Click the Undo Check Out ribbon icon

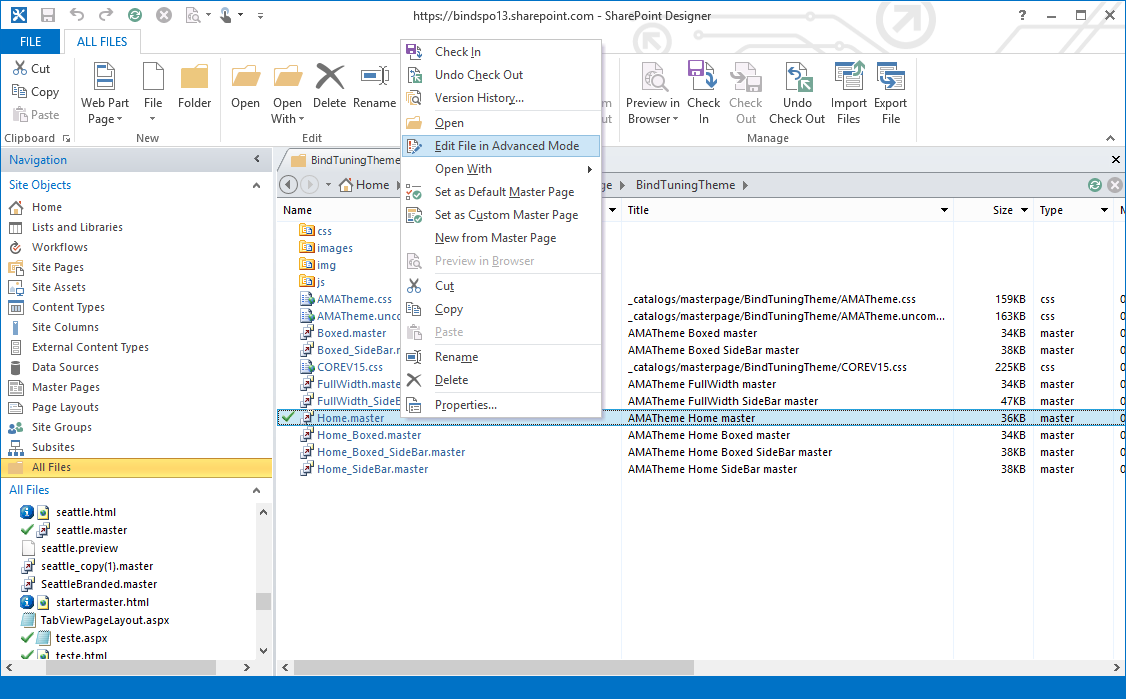click(x=797, y=77)
